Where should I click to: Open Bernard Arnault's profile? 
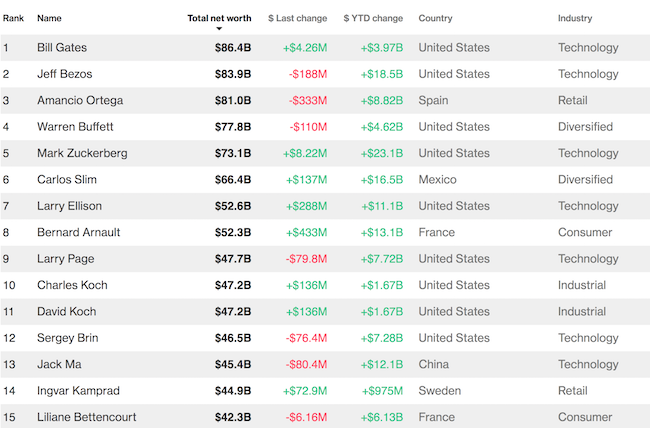coord(79,232)
